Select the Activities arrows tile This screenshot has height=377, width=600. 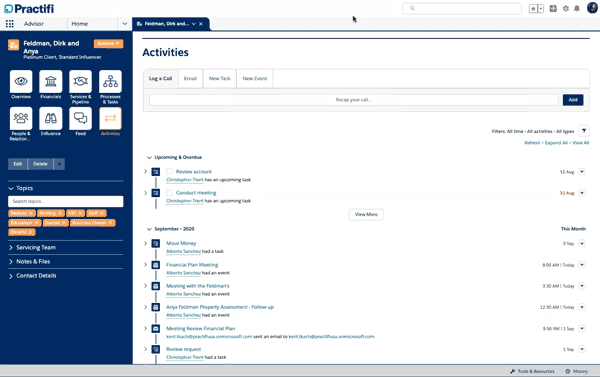click(x=110, y=118)
